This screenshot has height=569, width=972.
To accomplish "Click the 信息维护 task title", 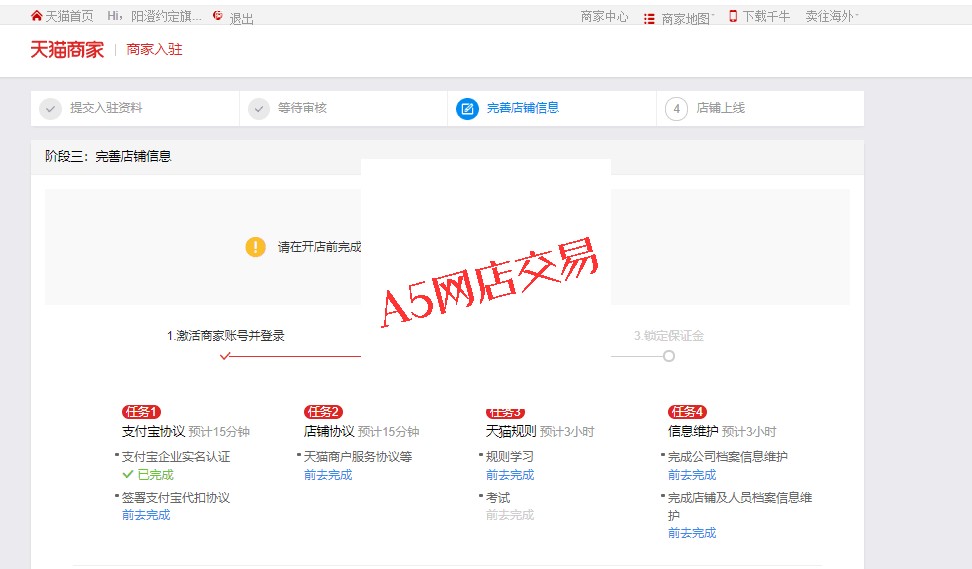I will (693, 431).
